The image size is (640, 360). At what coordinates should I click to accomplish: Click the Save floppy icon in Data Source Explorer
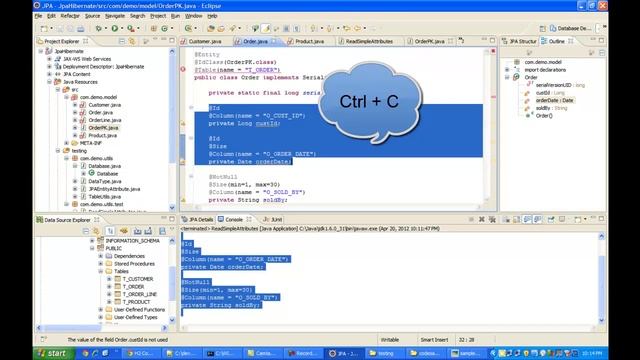(162, 231)
